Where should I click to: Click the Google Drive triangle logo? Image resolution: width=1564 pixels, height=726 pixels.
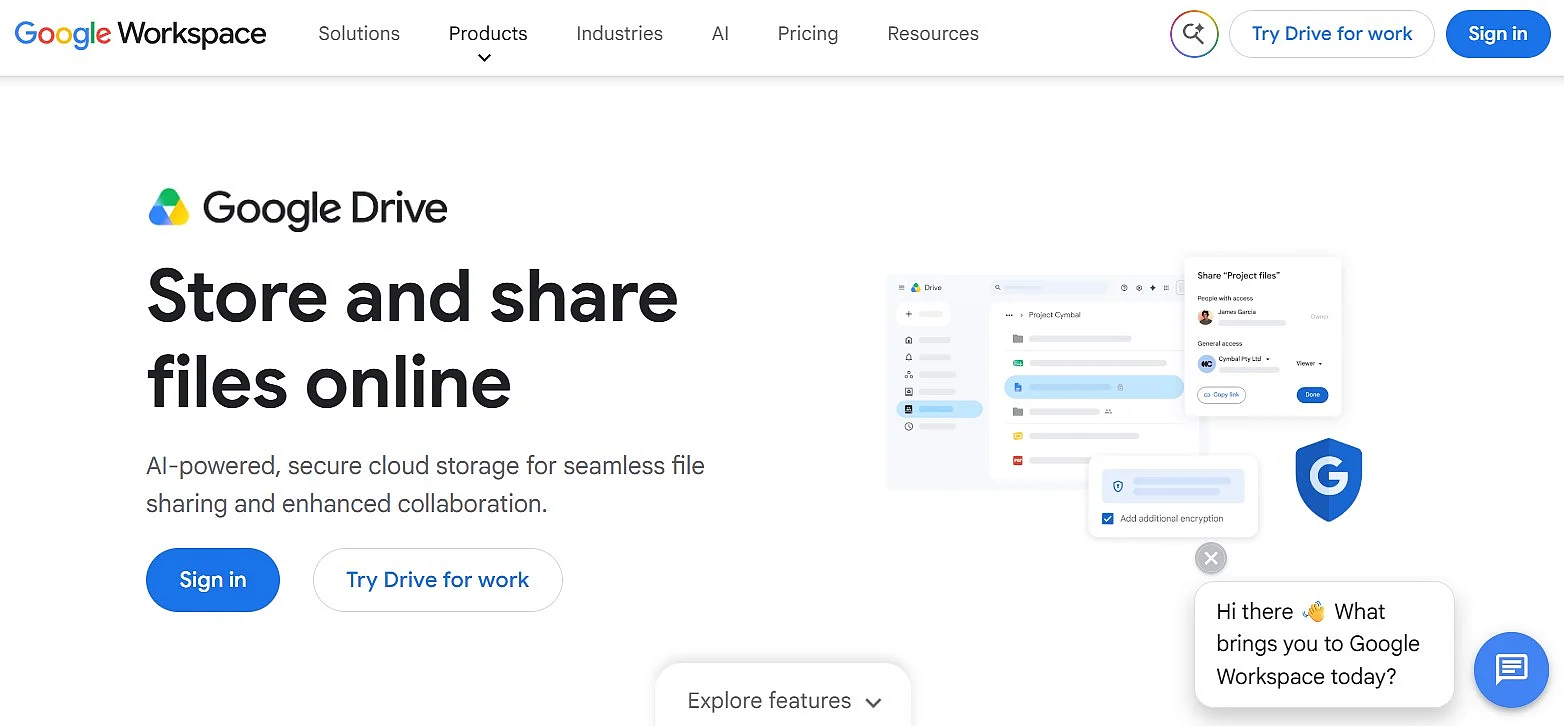click(169, 208)
